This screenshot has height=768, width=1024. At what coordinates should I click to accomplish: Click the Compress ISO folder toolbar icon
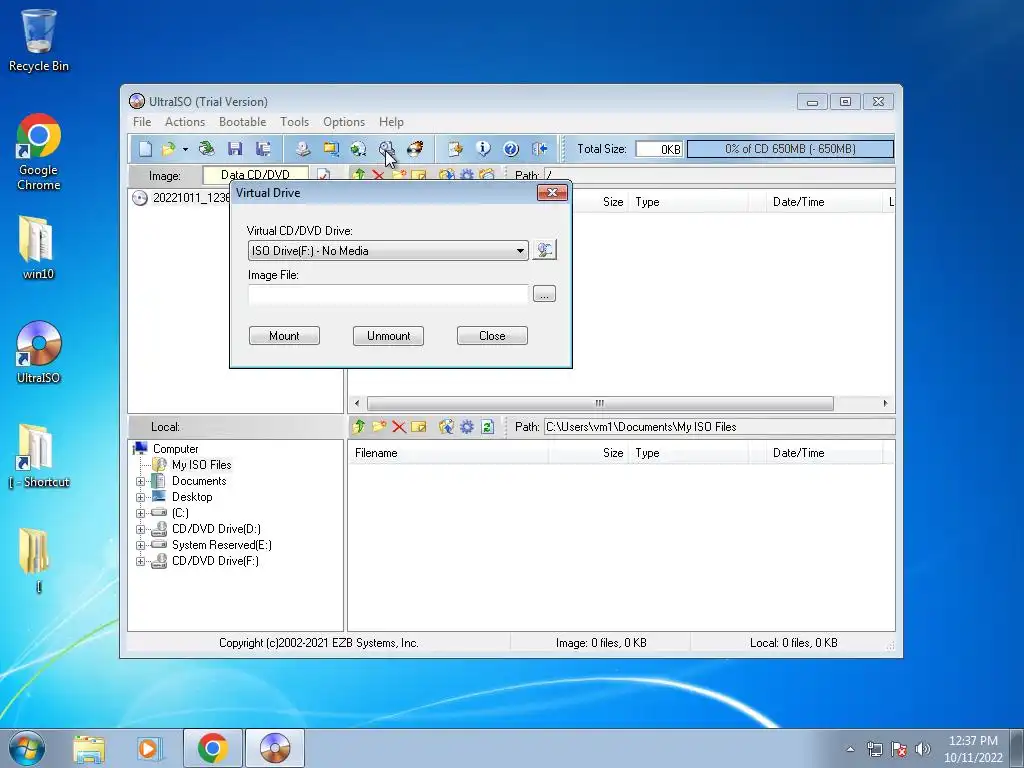click(331, 149)
